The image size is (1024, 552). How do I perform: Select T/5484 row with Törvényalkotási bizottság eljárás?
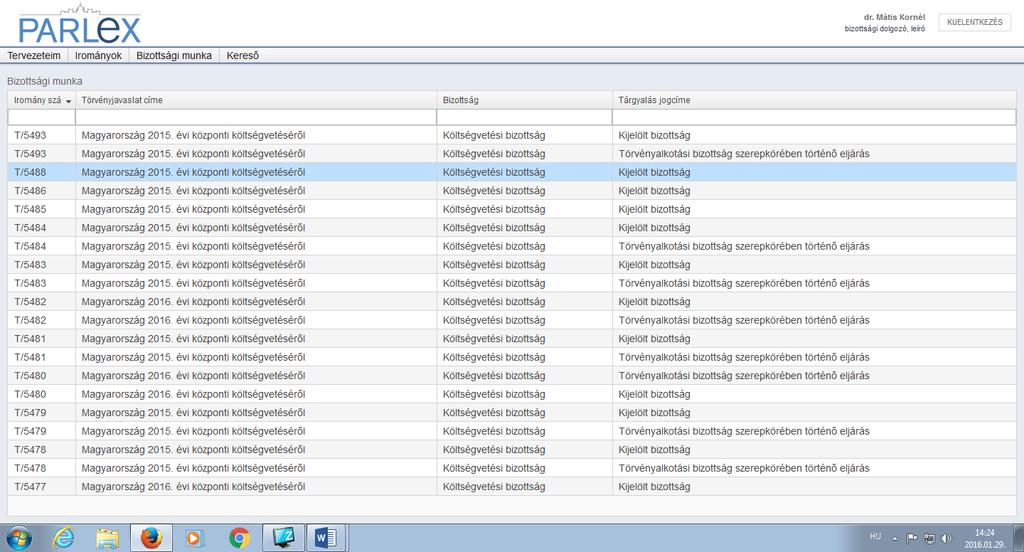(512, 246)
